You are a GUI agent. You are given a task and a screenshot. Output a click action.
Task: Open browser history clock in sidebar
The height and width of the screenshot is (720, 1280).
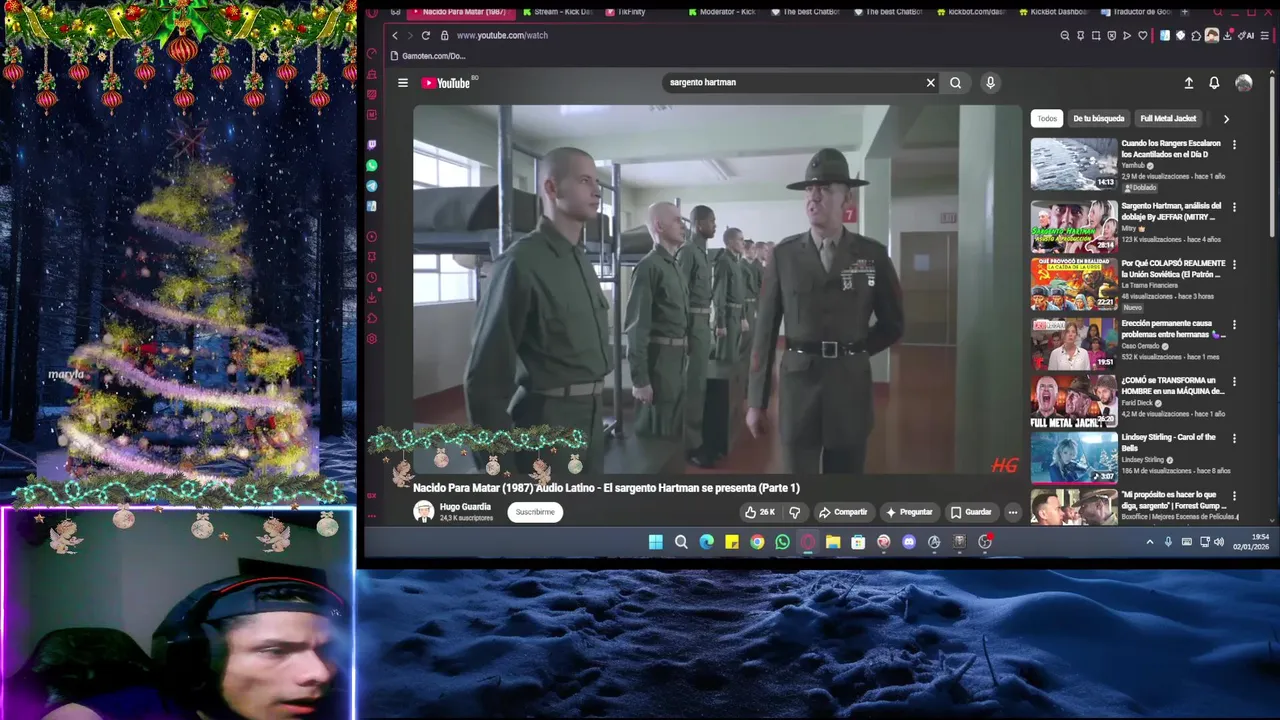[x=372, y=278]
